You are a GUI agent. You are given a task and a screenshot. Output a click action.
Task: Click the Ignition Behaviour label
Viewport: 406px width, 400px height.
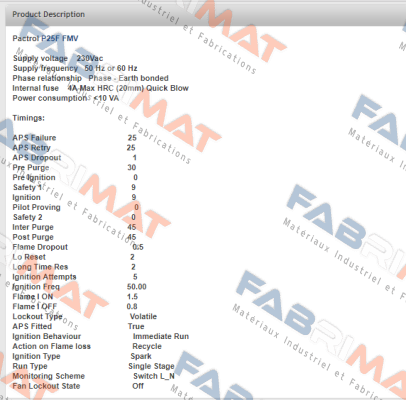(x=47, y=336)
